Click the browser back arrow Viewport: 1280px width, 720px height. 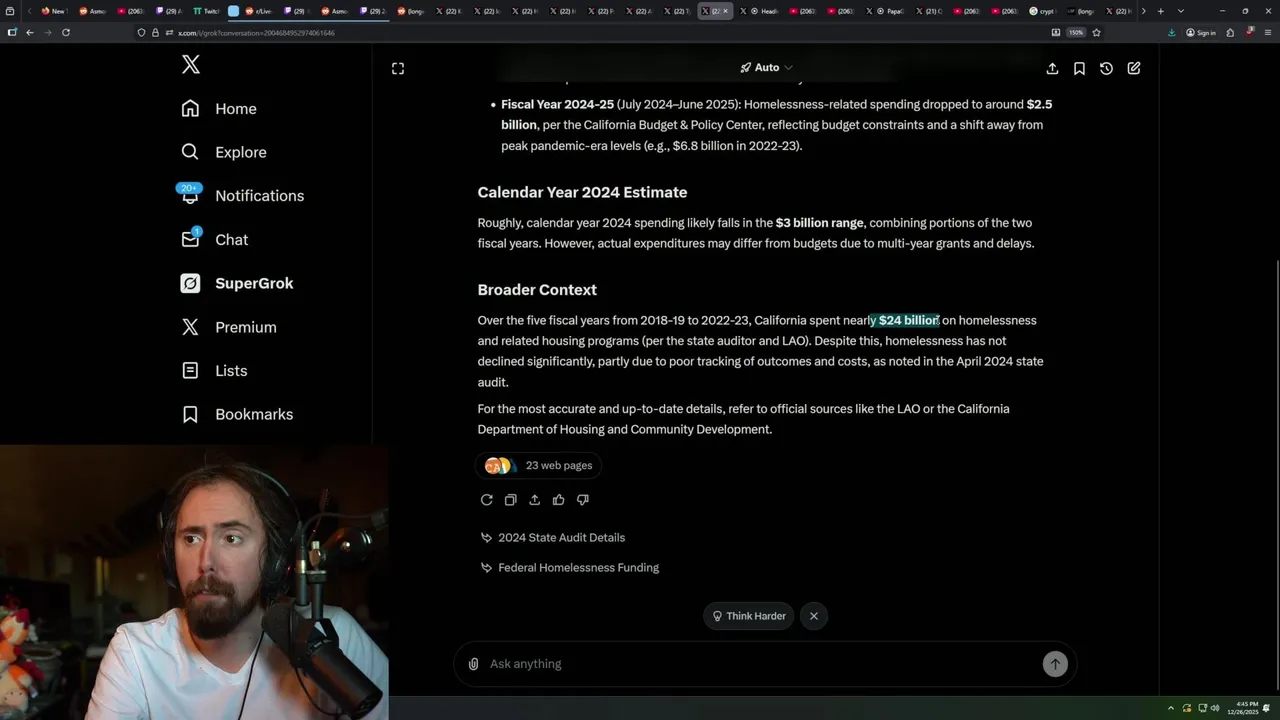[x=30, y=32]
